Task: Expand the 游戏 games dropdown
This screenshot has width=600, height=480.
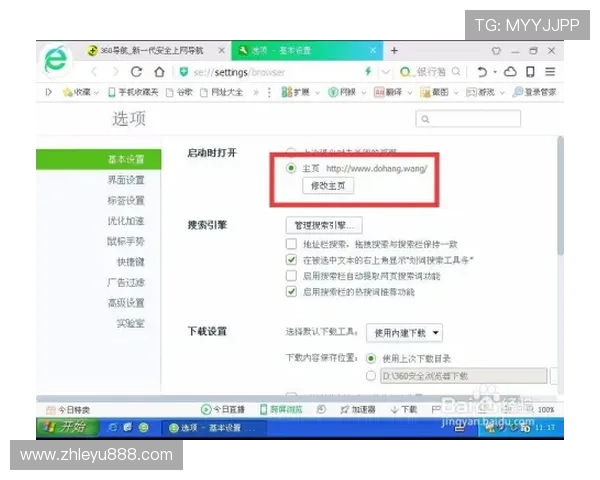Action: pos(502,93)
